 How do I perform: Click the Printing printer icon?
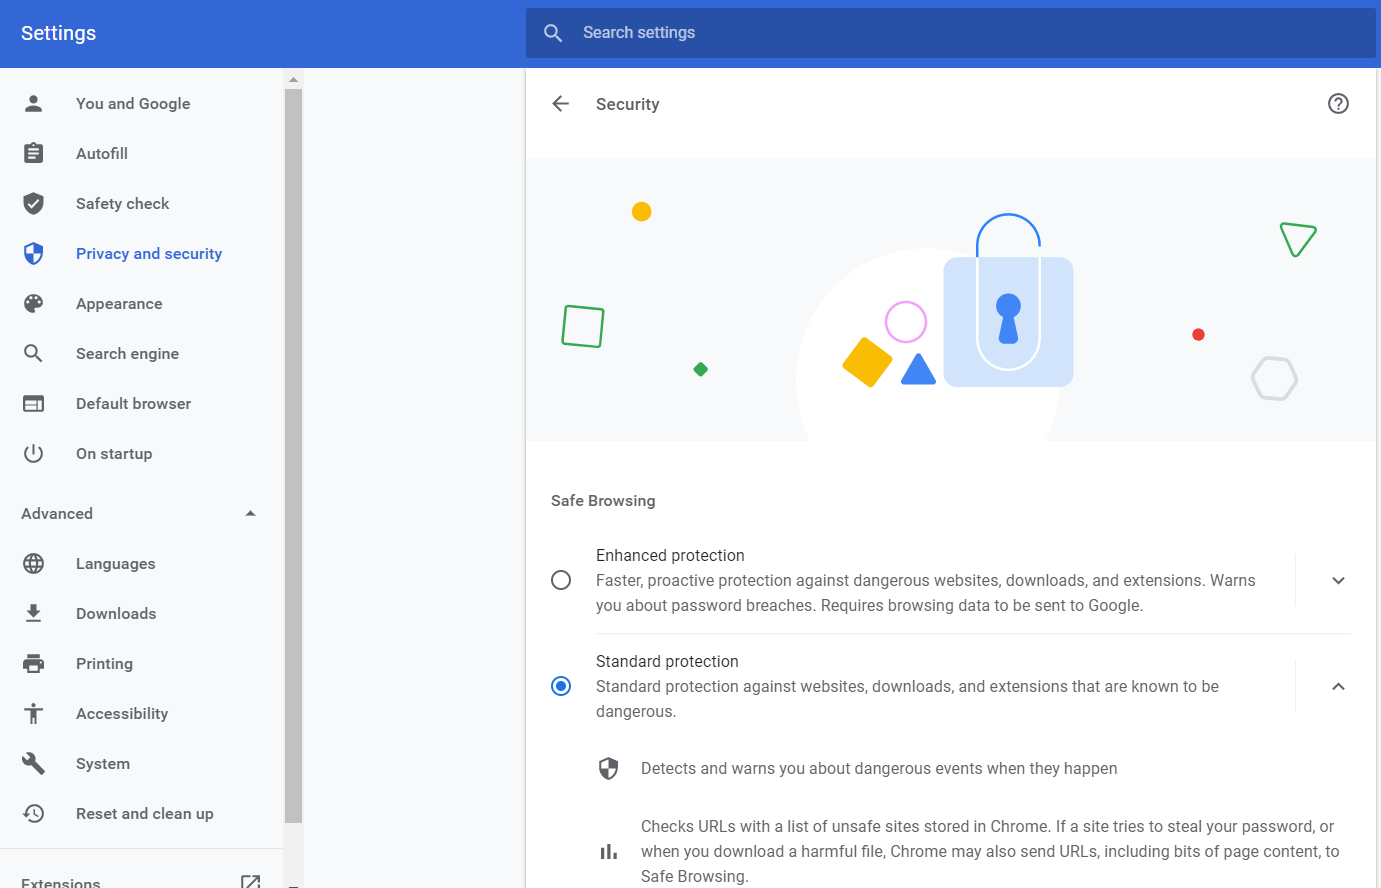[34, 664]
